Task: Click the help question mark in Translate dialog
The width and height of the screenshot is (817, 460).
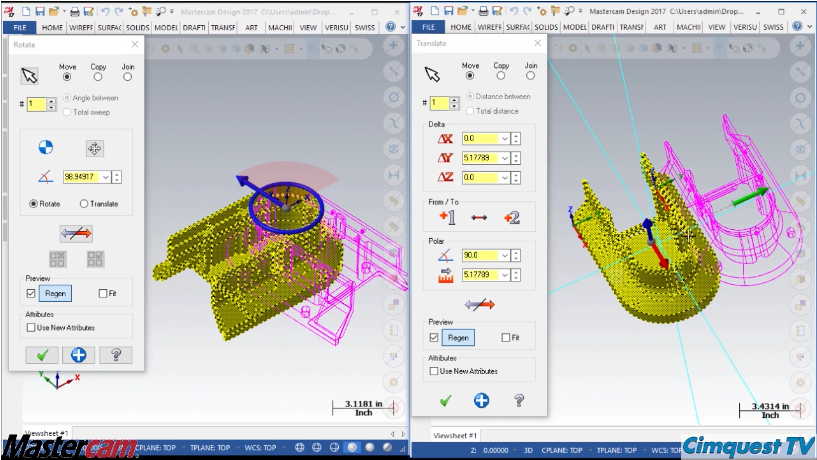Action: tap(518, 400)
